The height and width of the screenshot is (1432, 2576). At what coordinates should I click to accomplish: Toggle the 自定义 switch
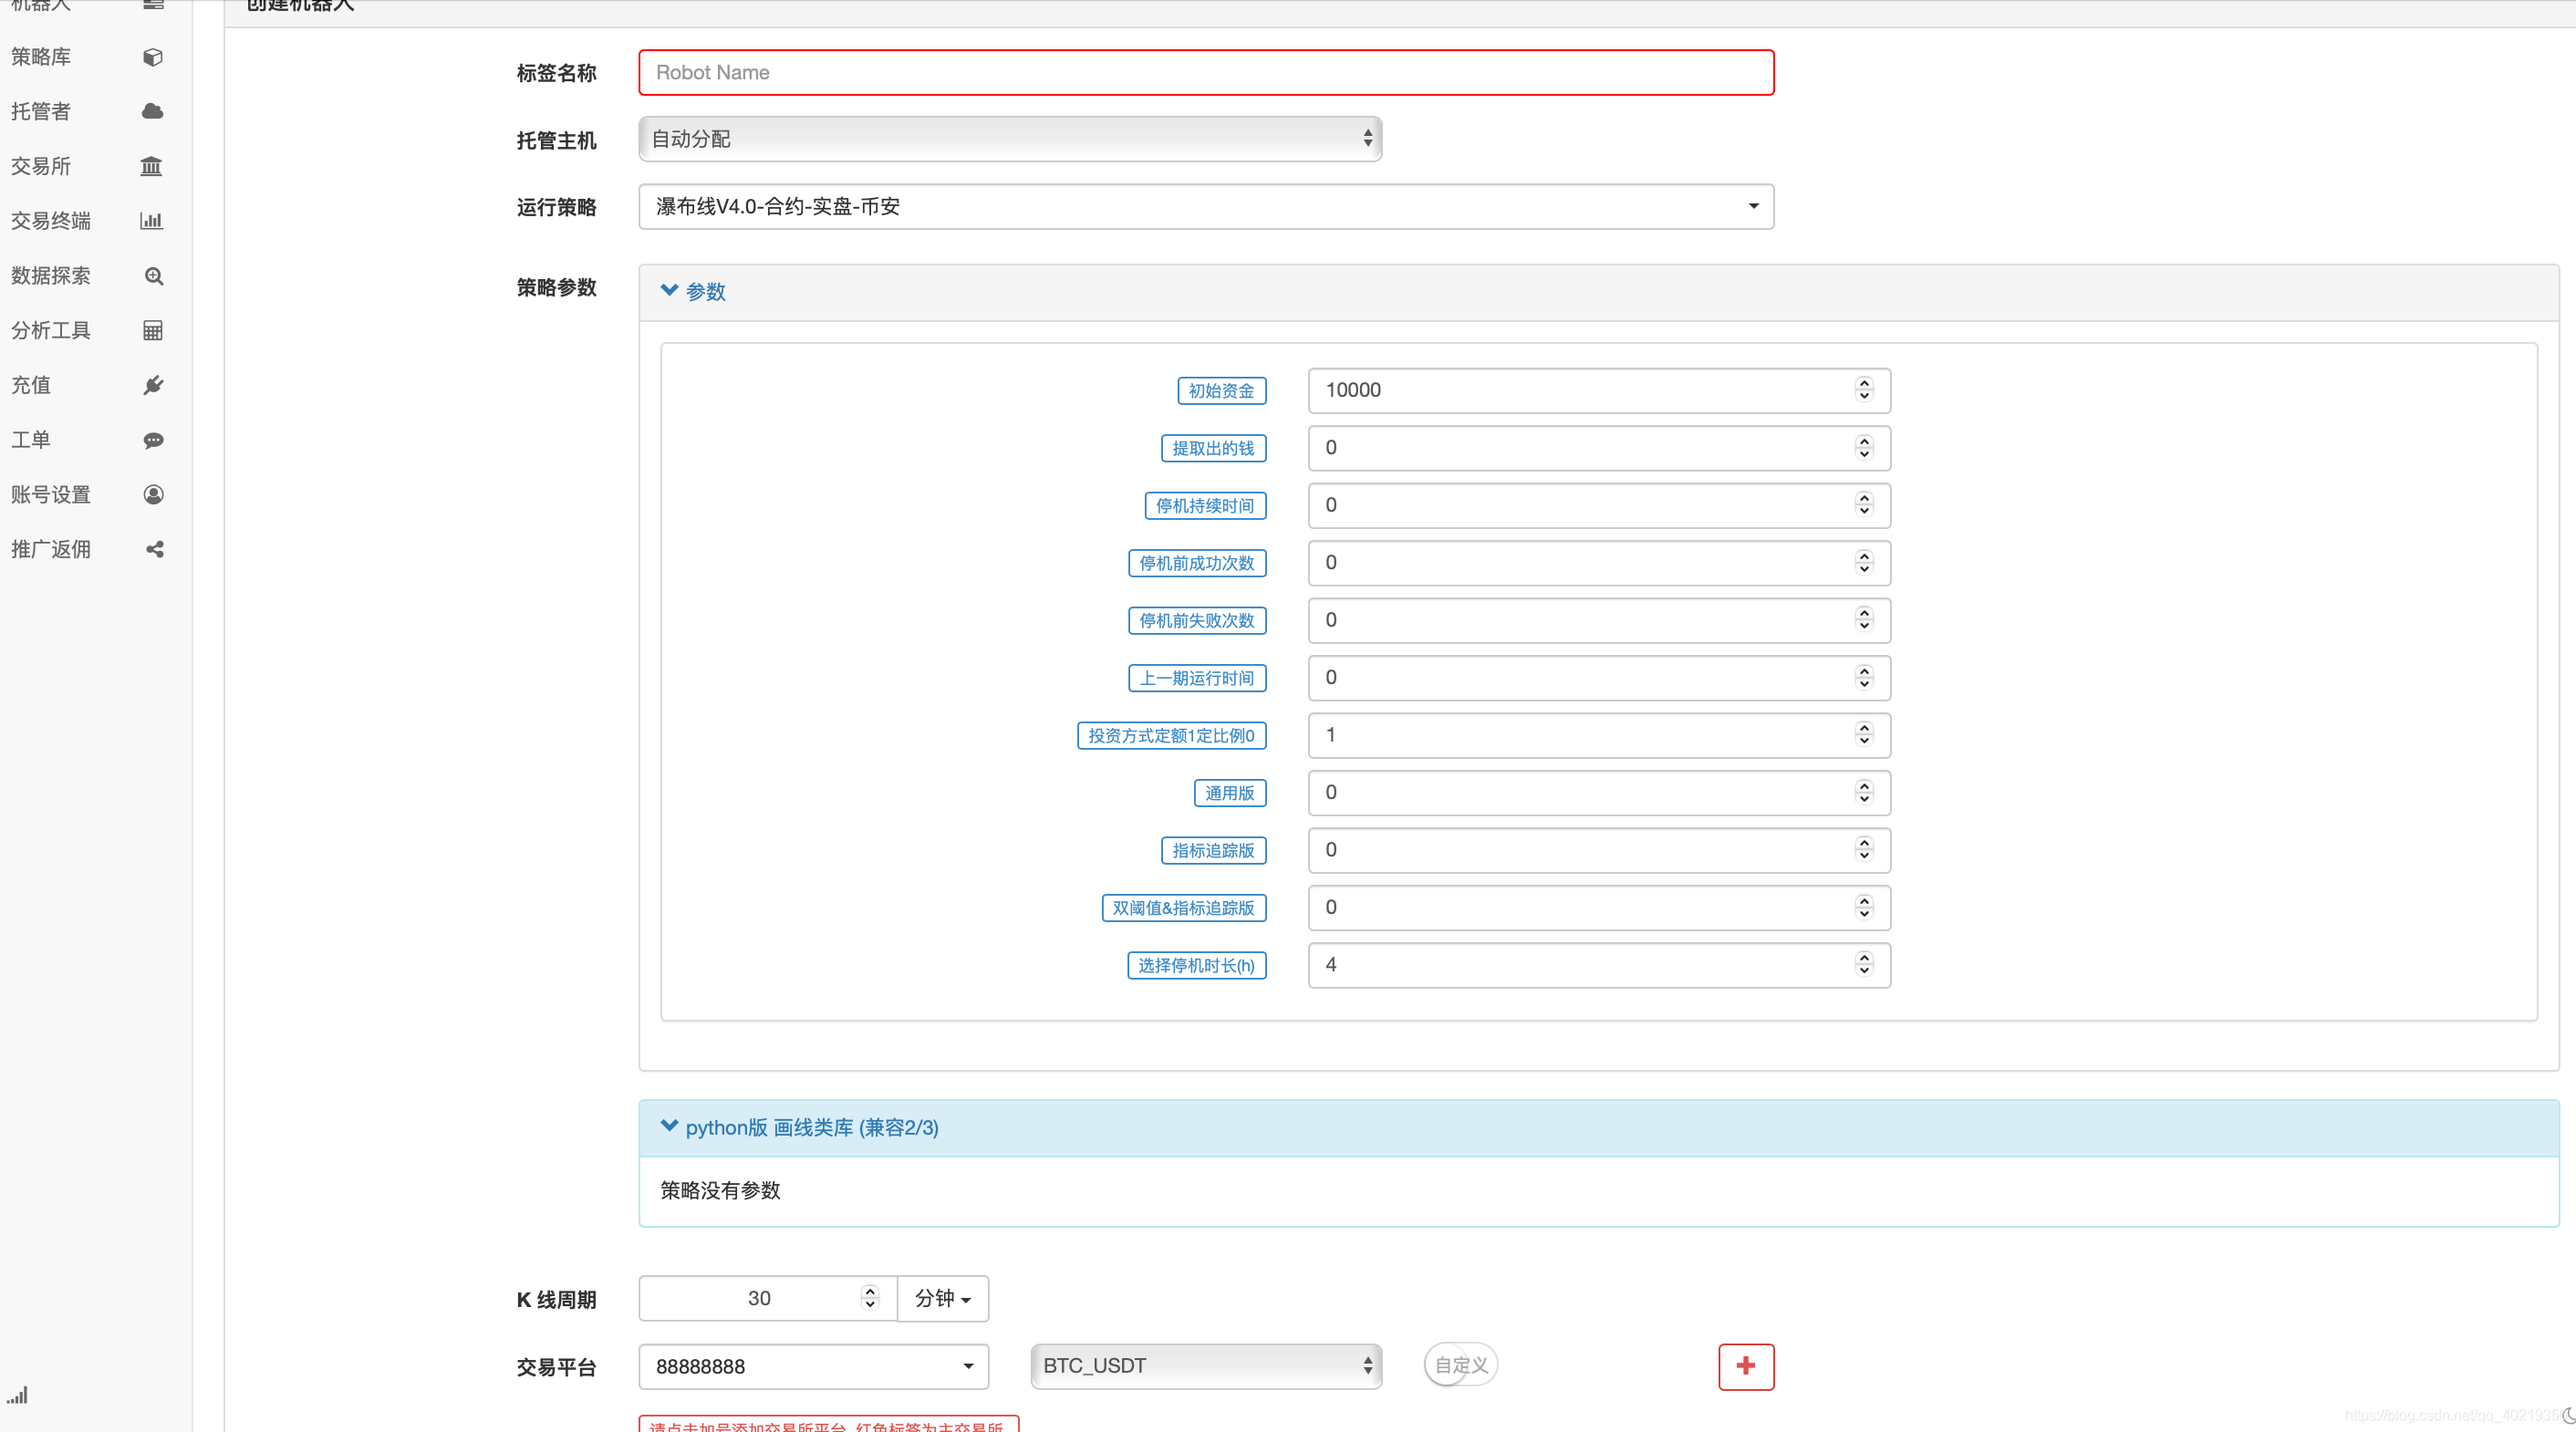coord(1460,1365)
